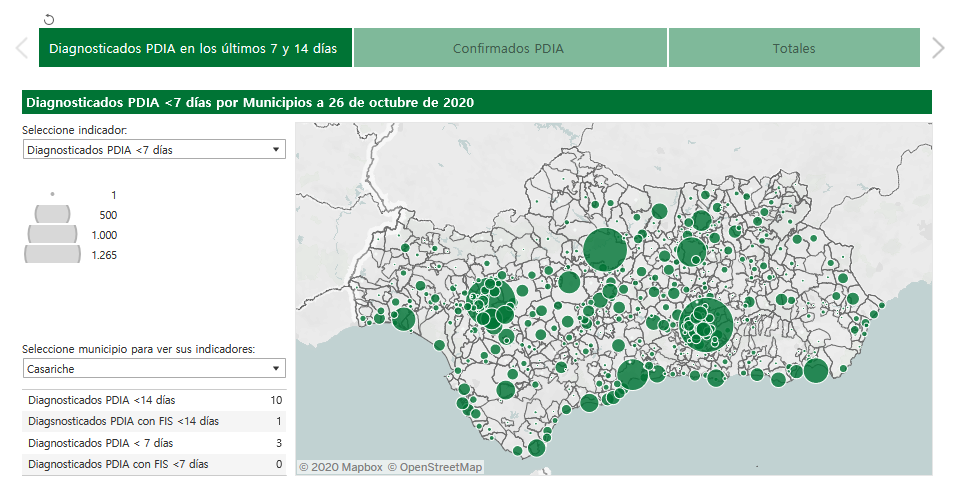Click the map title header bar
This screenshot has height=480, width=955.
click(476, 102)
